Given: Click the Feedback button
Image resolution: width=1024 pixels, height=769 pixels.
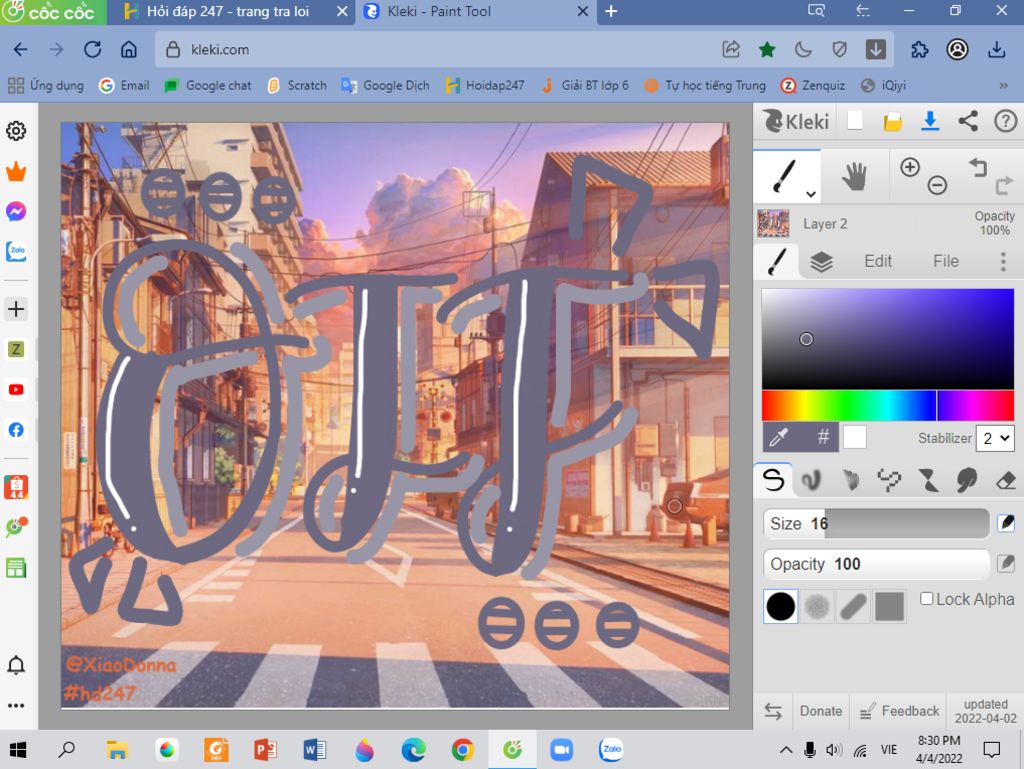Looking at the screenshot, I should tap(899, 711).
